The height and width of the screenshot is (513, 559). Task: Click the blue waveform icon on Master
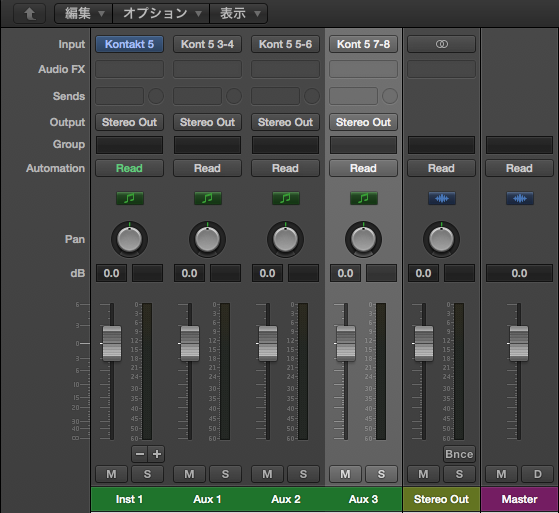point(520,198)
